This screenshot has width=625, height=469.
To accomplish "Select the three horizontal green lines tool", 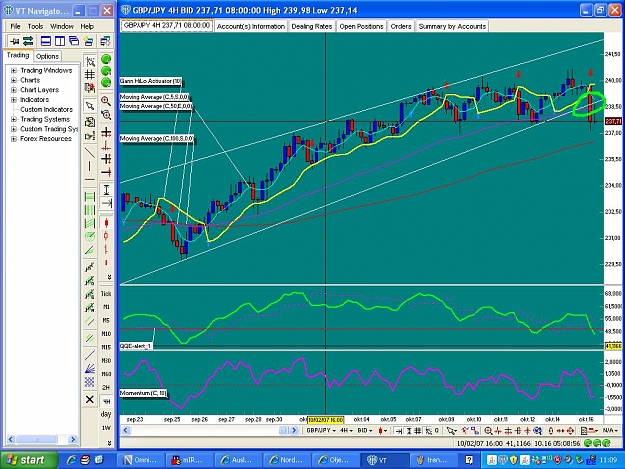I will (90, 196).
